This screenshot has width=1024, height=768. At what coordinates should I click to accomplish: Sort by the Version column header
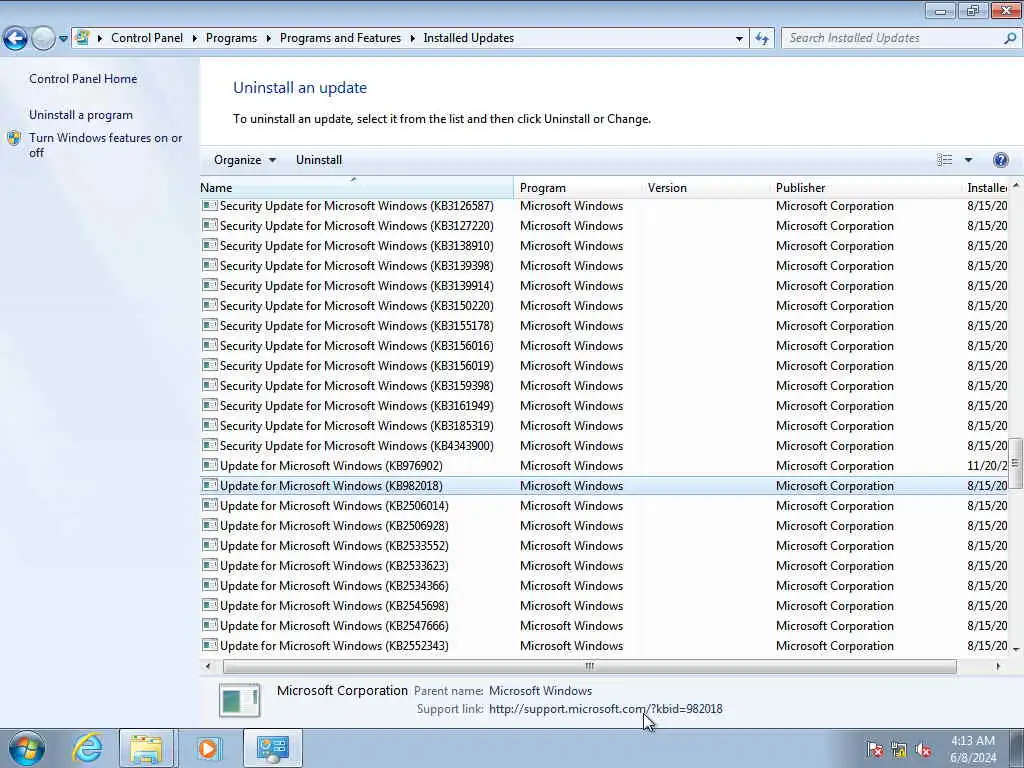(x=705, y=187)
